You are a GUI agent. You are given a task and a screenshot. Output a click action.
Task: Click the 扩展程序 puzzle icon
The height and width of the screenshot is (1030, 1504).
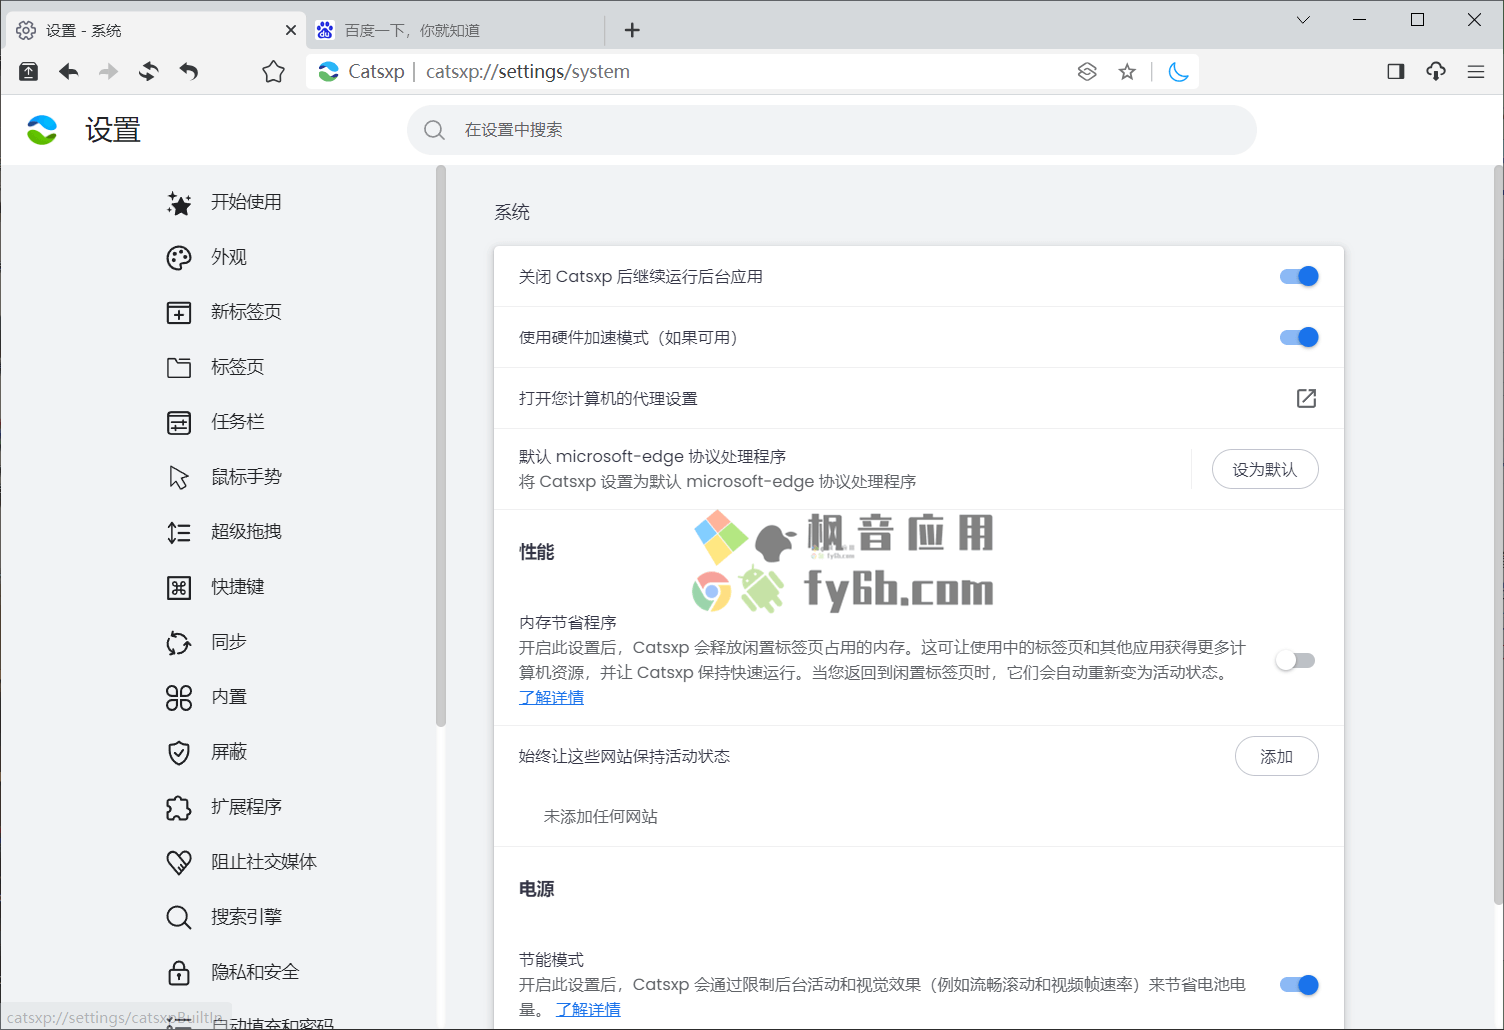coord(179,808)
